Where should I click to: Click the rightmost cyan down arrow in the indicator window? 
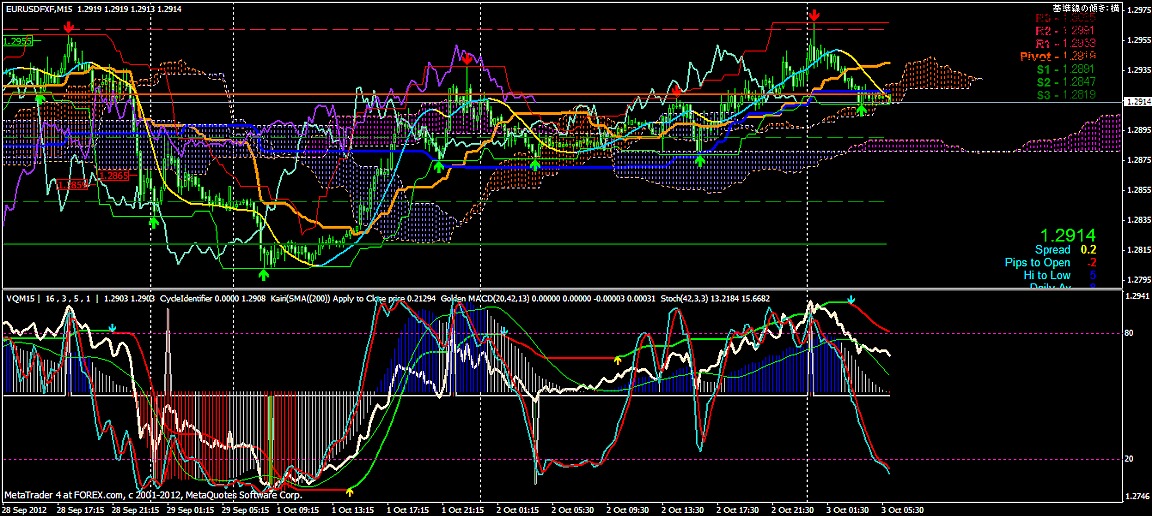coord(851,299)
